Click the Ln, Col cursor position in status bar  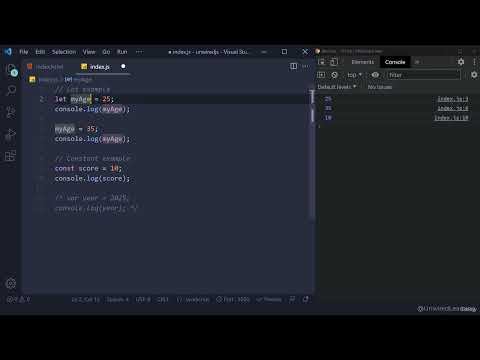85,299
